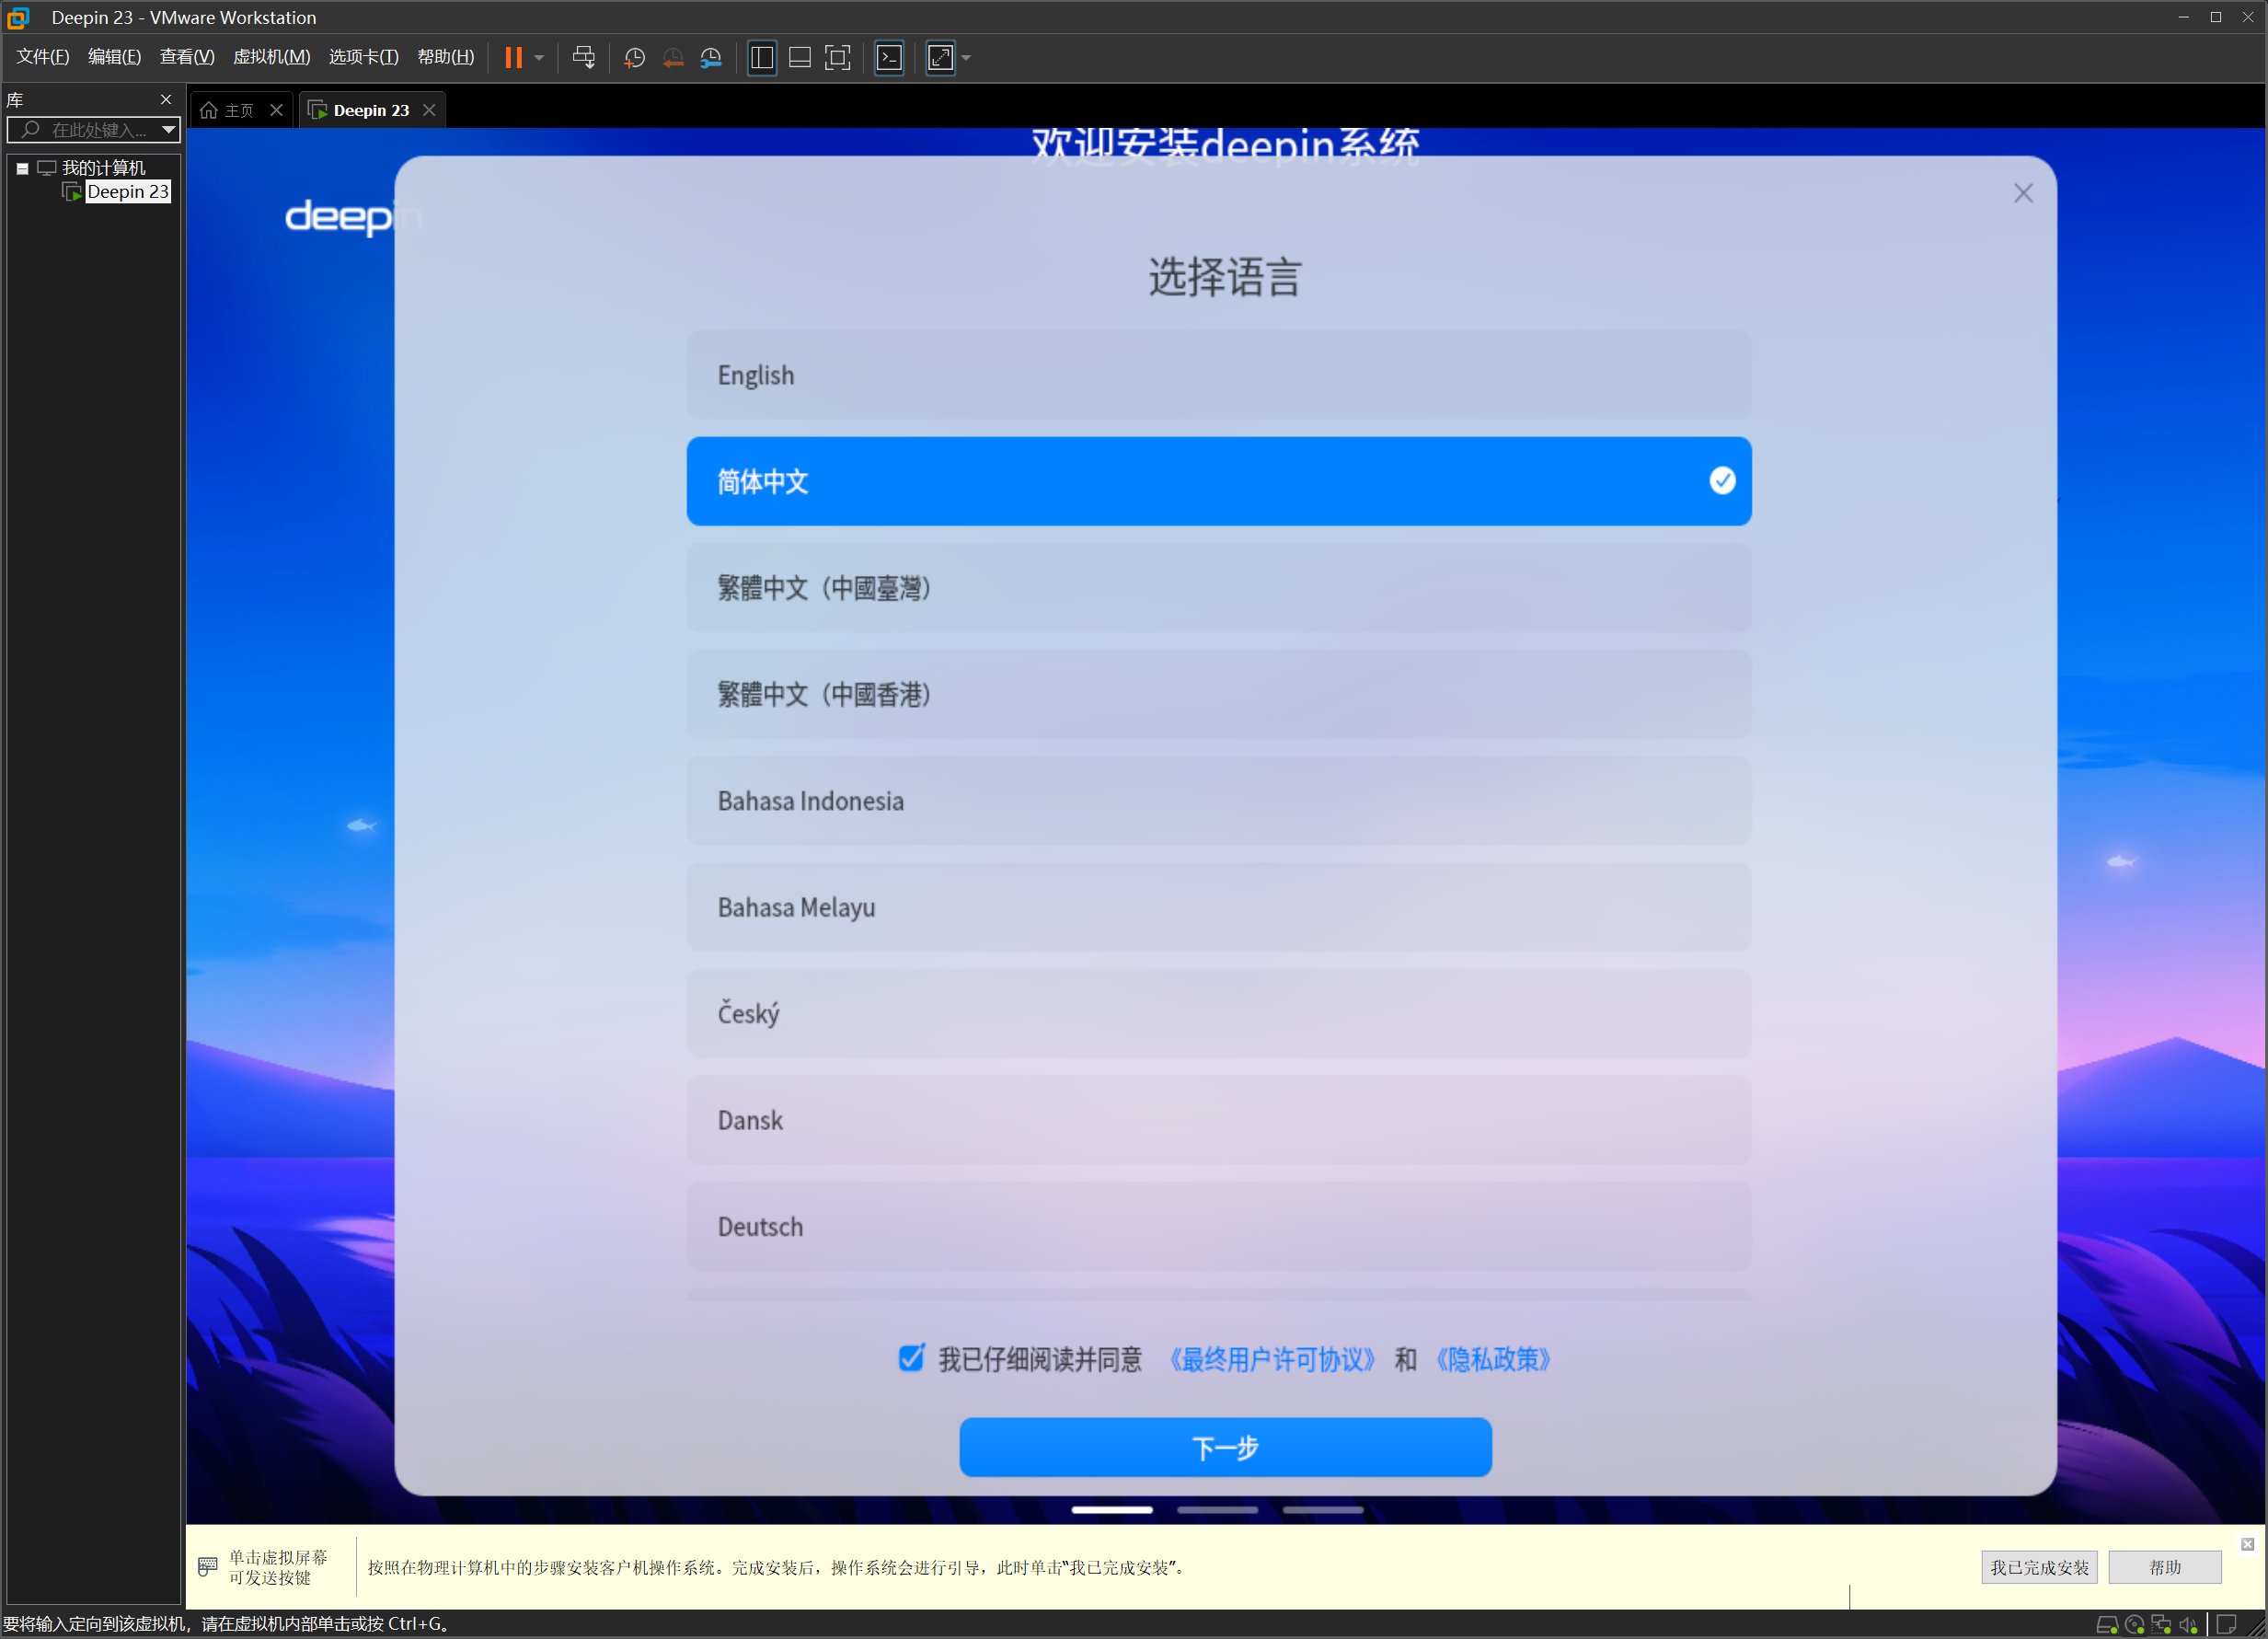Screen dimensions: 2268x1639
Task: Click the stretch guest display icon
Action: point(940,57)
